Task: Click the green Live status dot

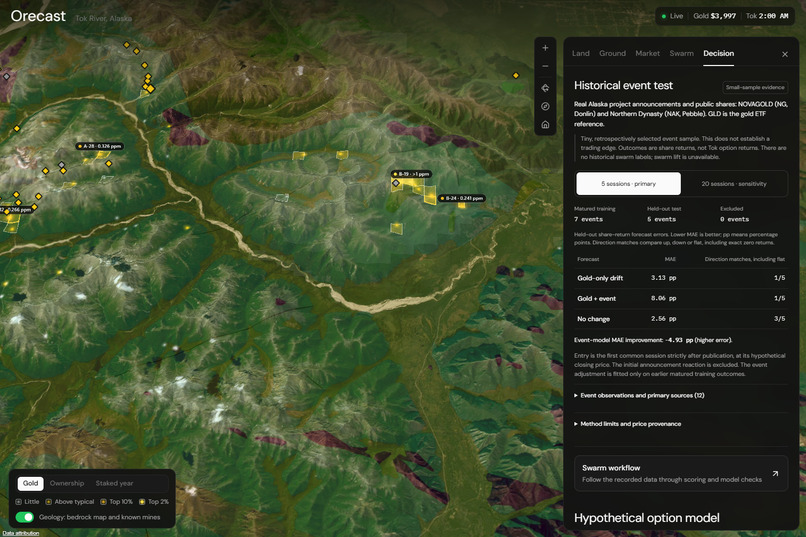Action: coord(664,16)
